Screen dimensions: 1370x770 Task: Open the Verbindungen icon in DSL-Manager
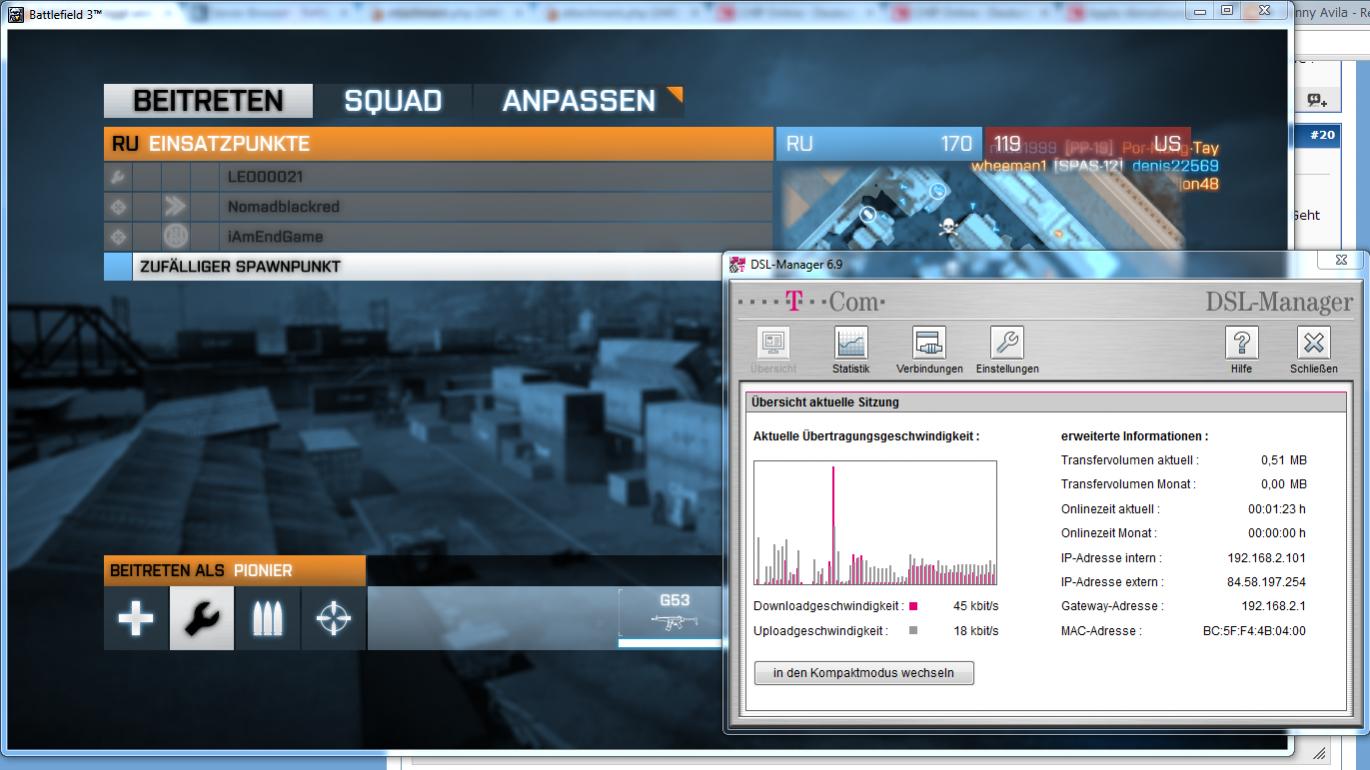tap(929, 343)
